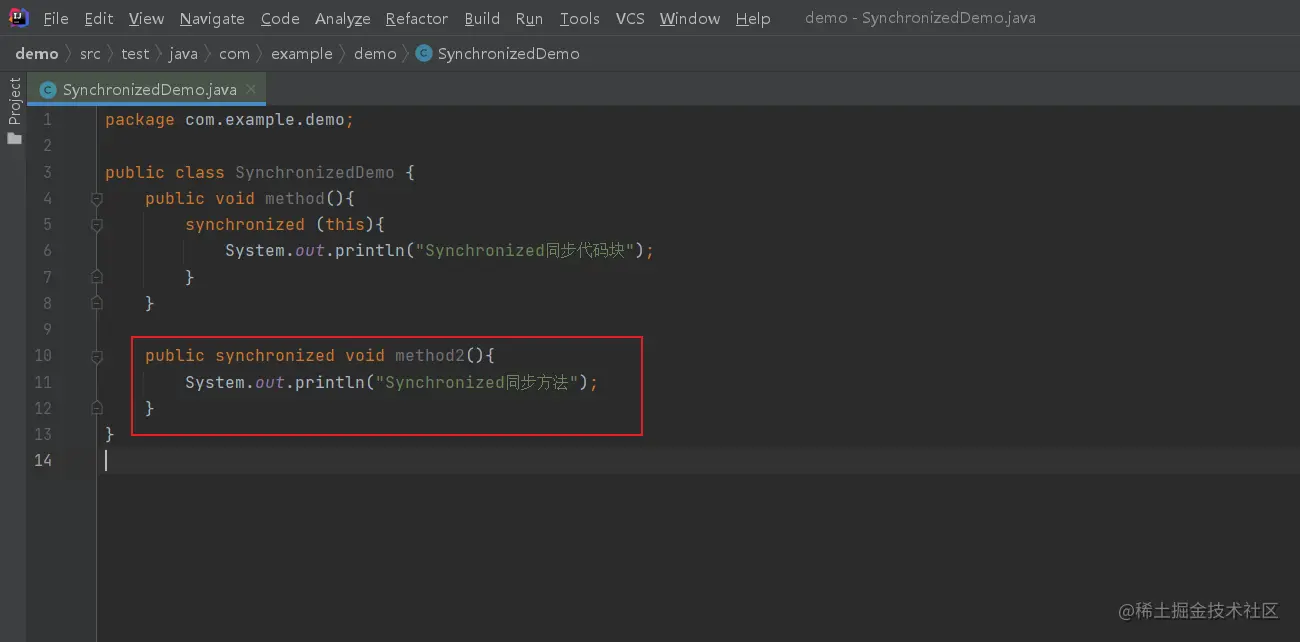This screenshot has height=642, width=1300.
Task: Click the package com.example.demo statement
Action: click(x=230, y=120)
